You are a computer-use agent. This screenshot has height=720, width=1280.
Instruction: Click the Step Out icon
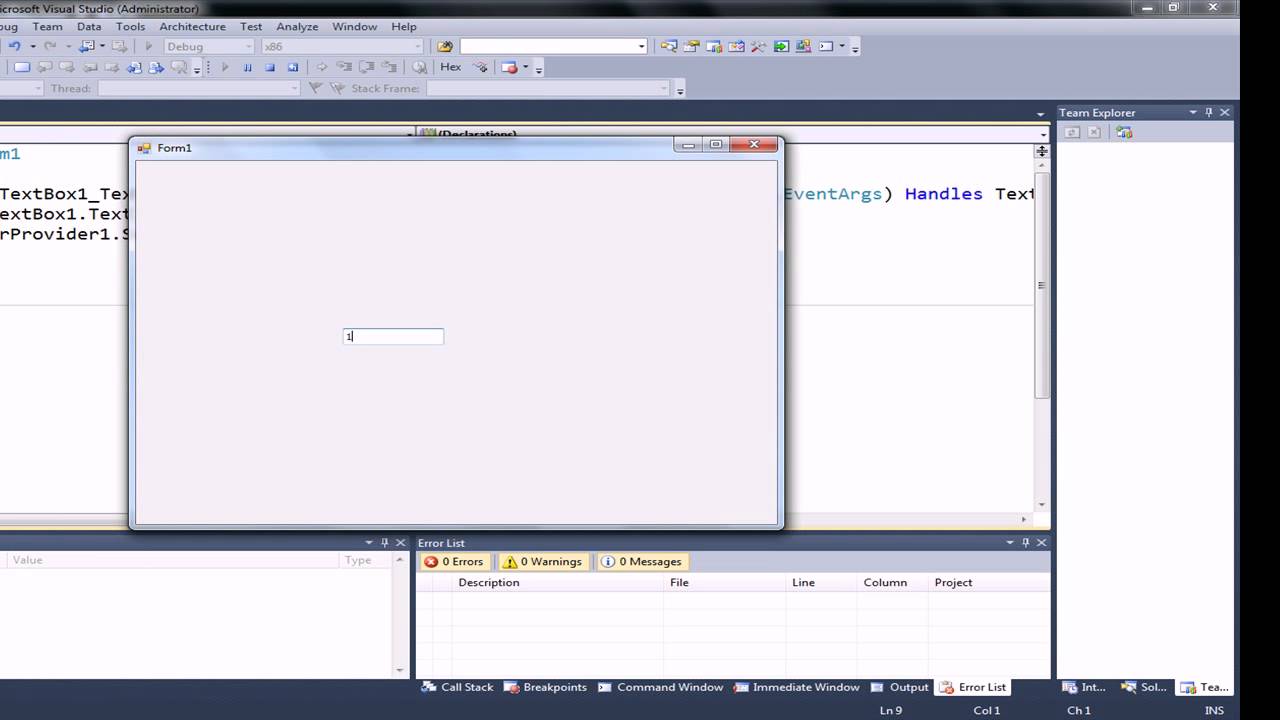coord(388,68)
